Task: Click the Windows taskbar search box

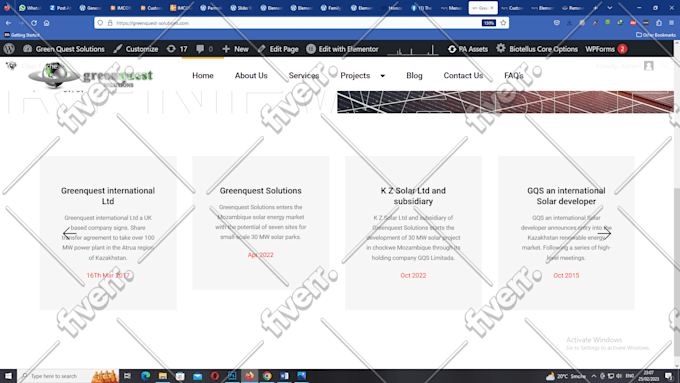Action: (x=68, y=376)
